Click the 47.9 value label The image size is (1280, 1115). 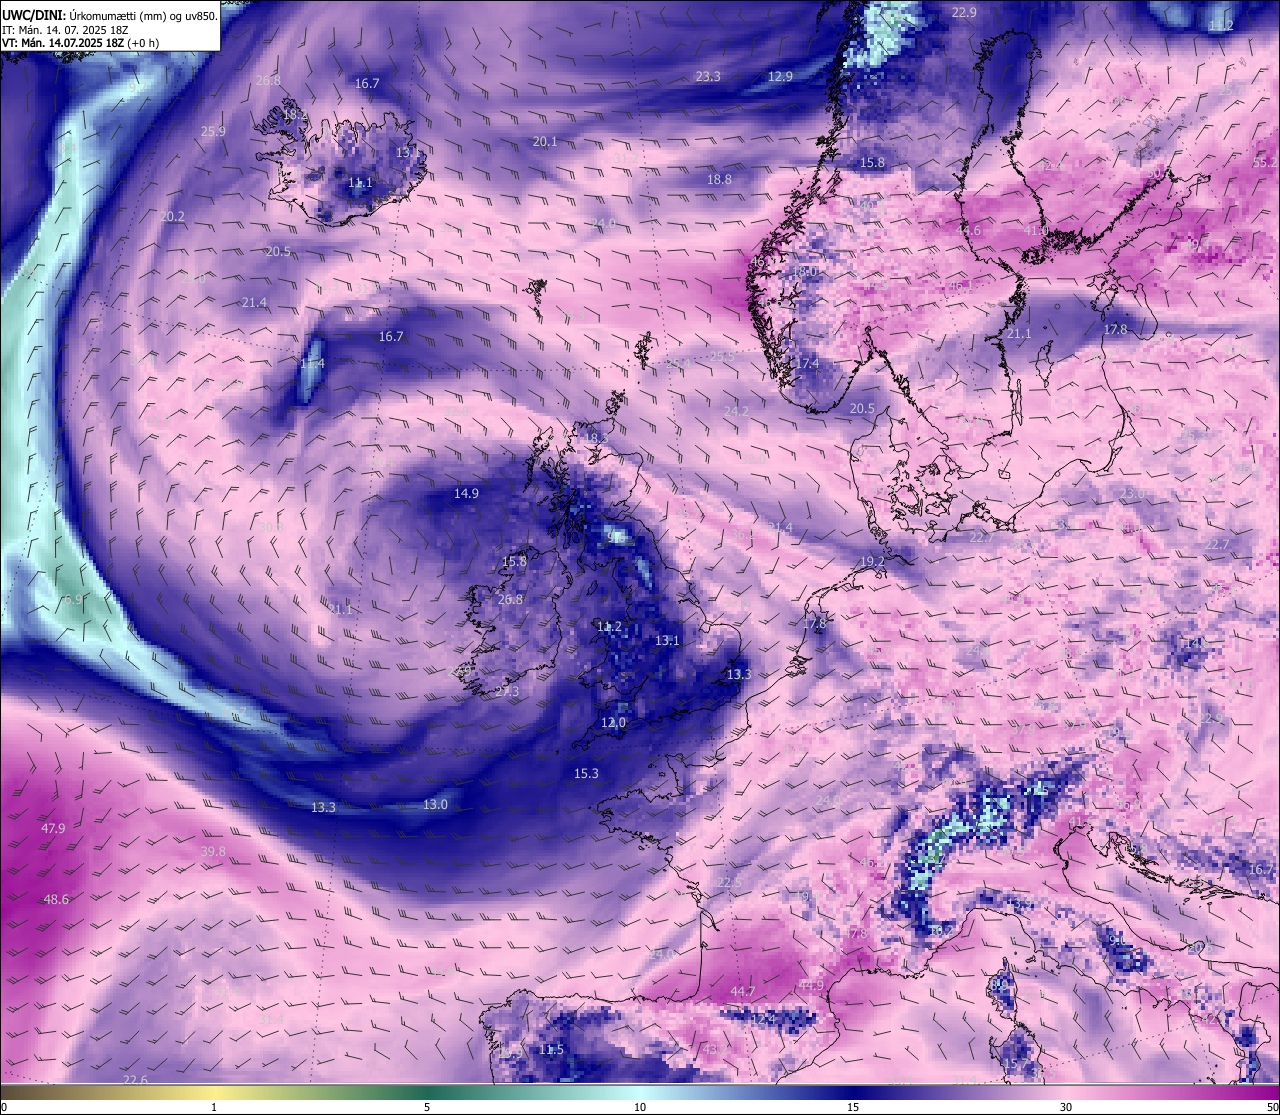coord(53,829)
